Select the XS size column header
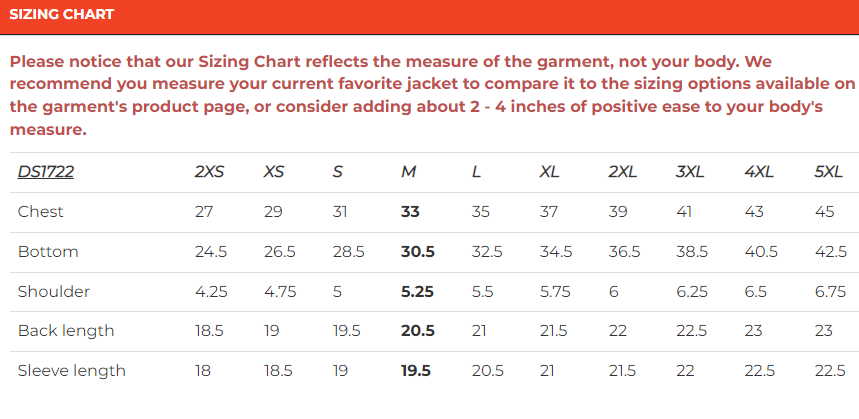The width and height of the screenshot is (859, 419). (x=274, y=172)
